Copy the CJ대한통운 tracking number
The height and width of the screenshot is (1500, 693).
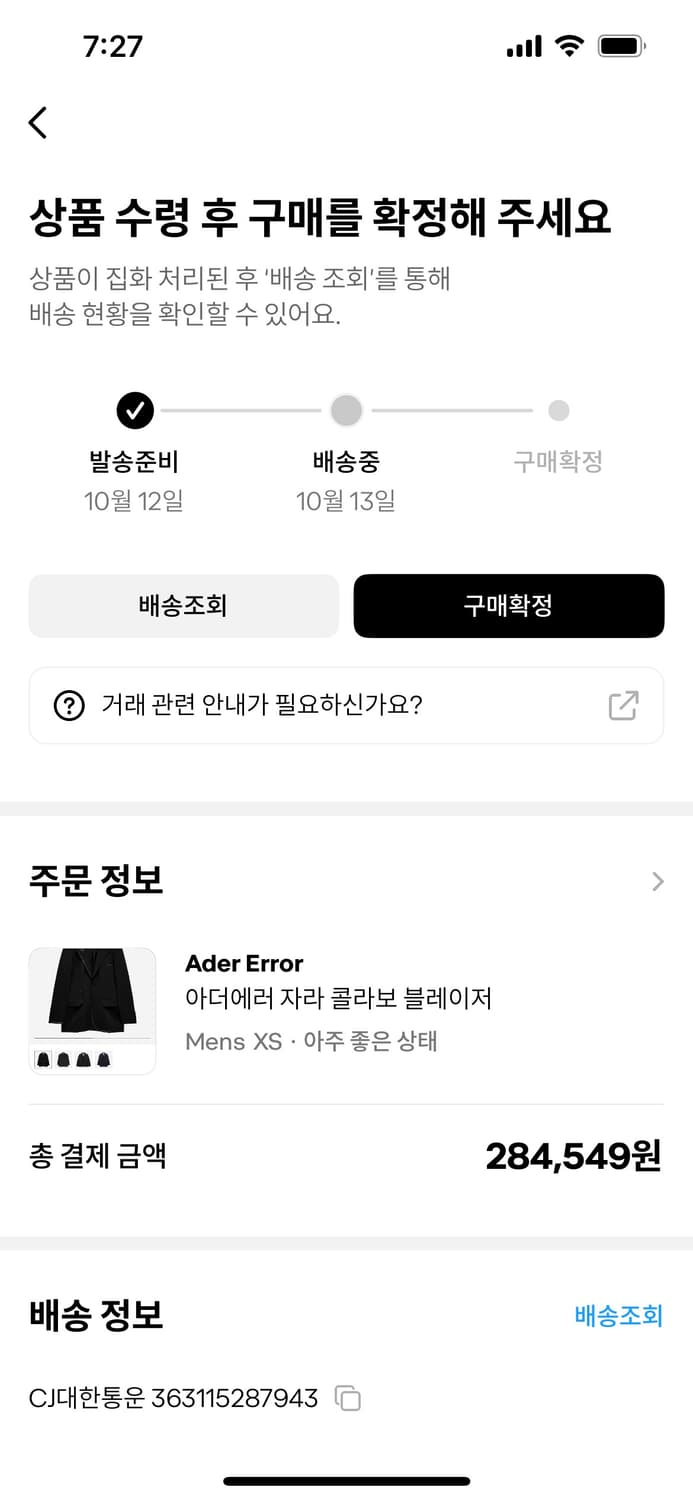pos(347,1398)
